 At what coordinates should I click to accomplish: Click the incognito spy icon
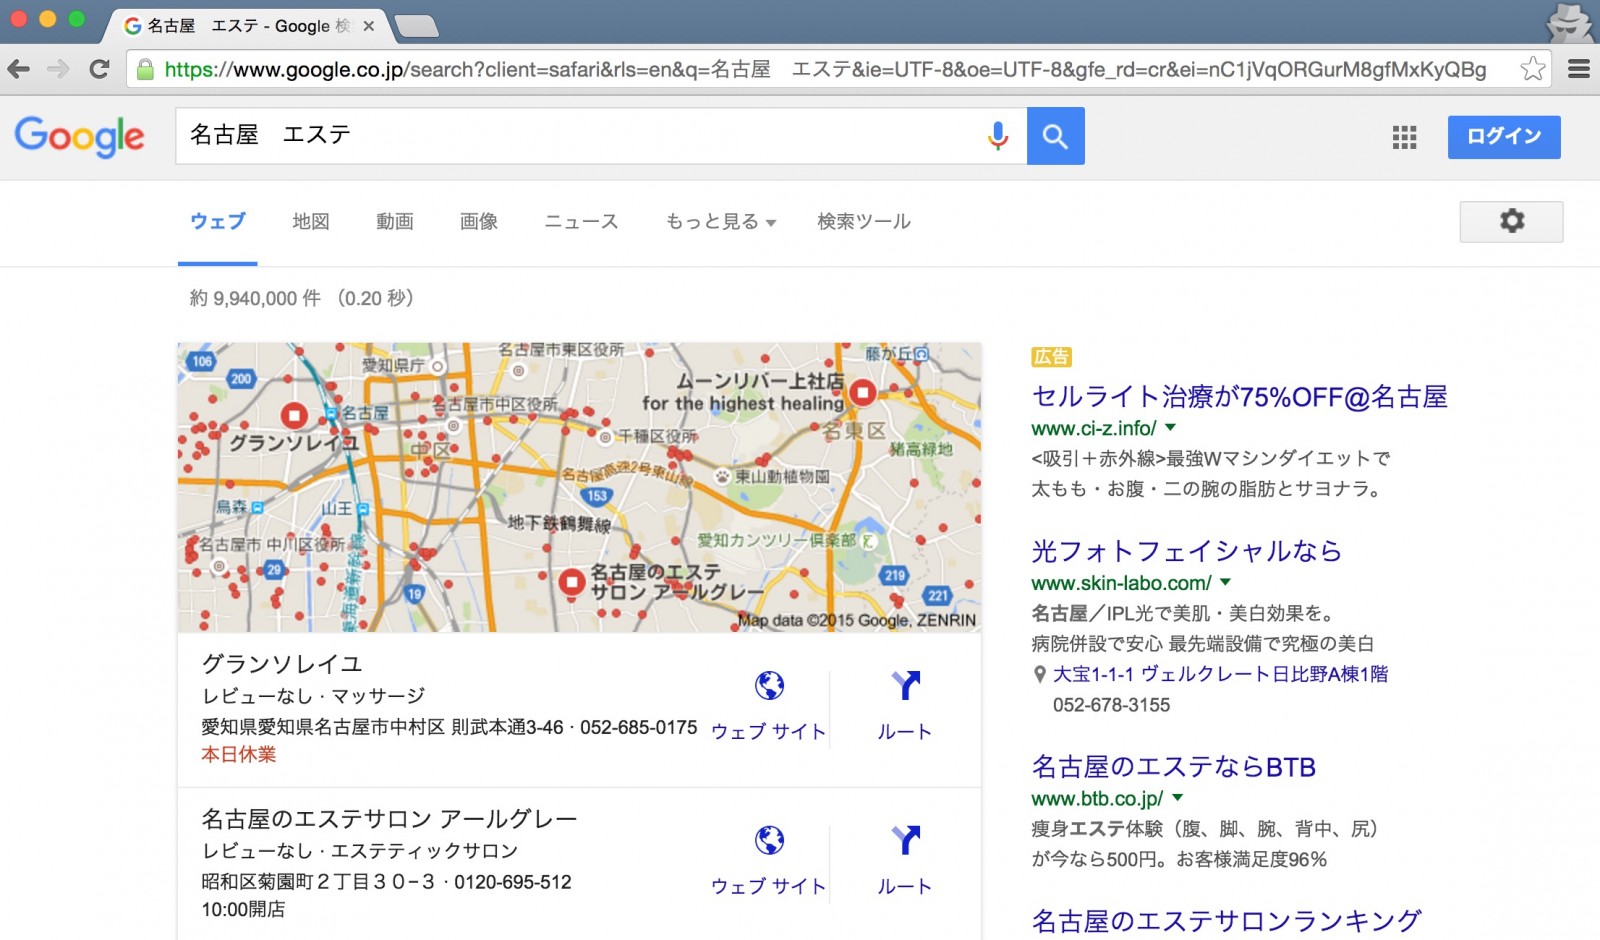[x=1569, y=22]
